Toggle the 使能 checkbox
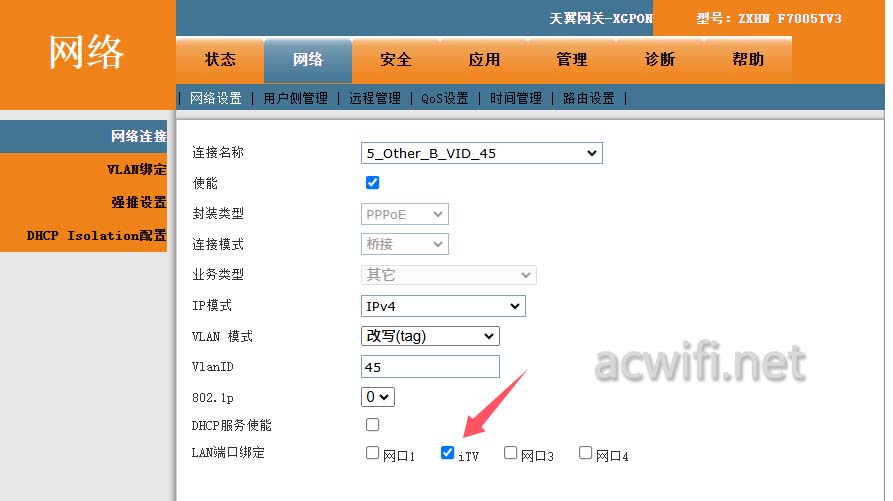 (372, 183)
